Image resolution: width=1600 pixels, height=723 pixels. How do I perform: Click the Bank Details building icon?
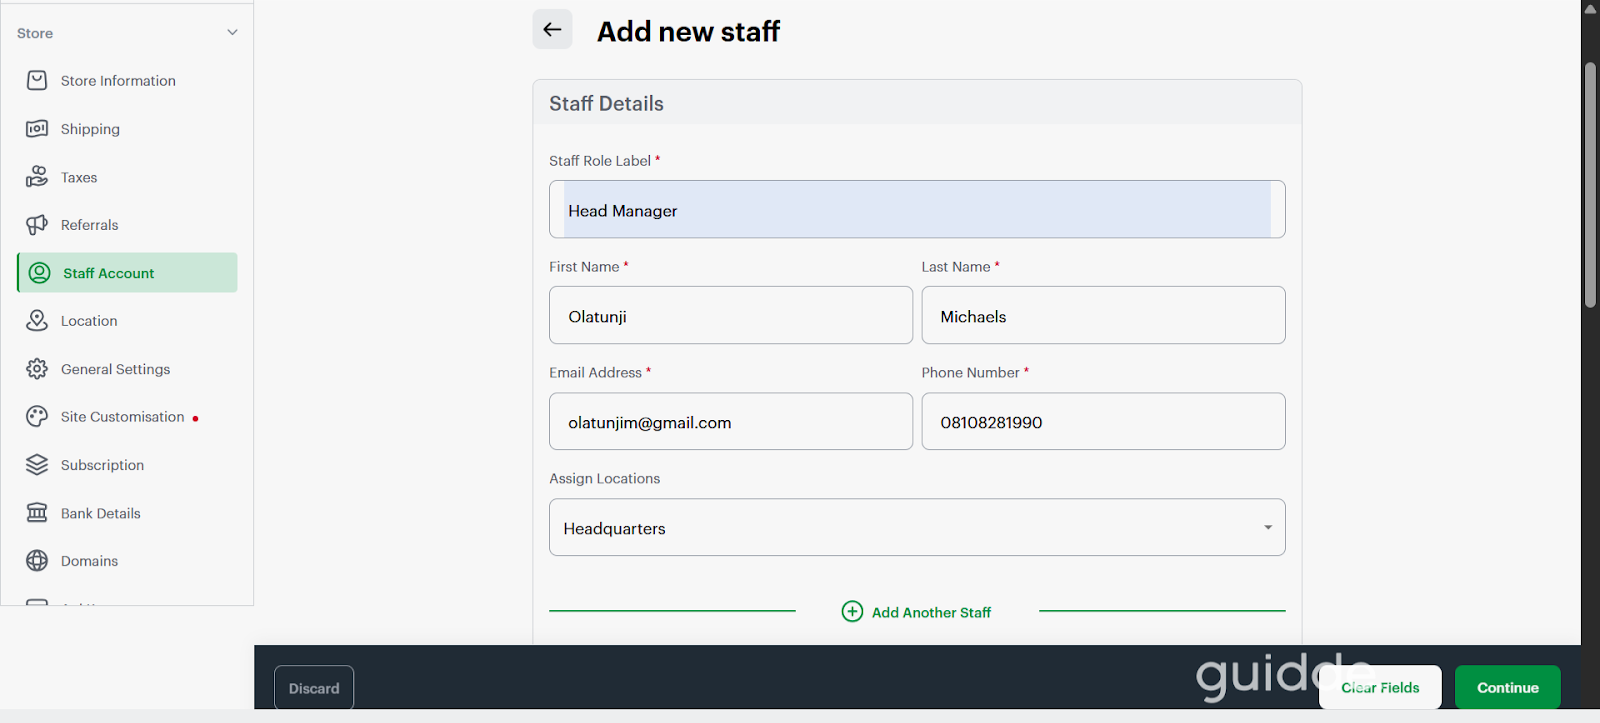click(37, 512)
